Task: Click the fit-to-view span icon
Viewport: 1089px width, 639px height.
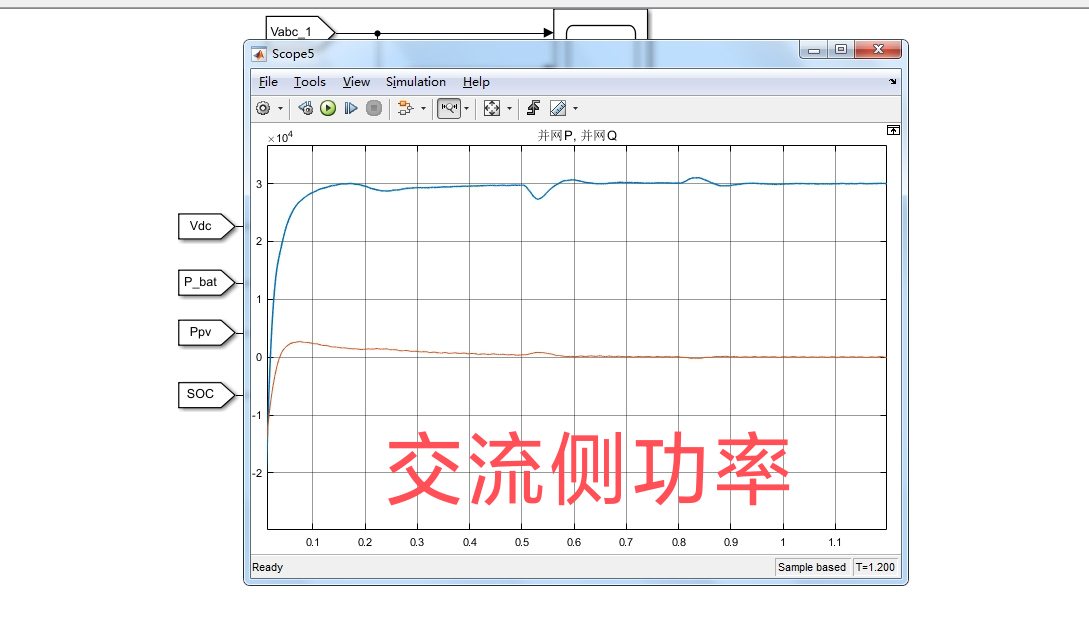Action: pos(491,108)
